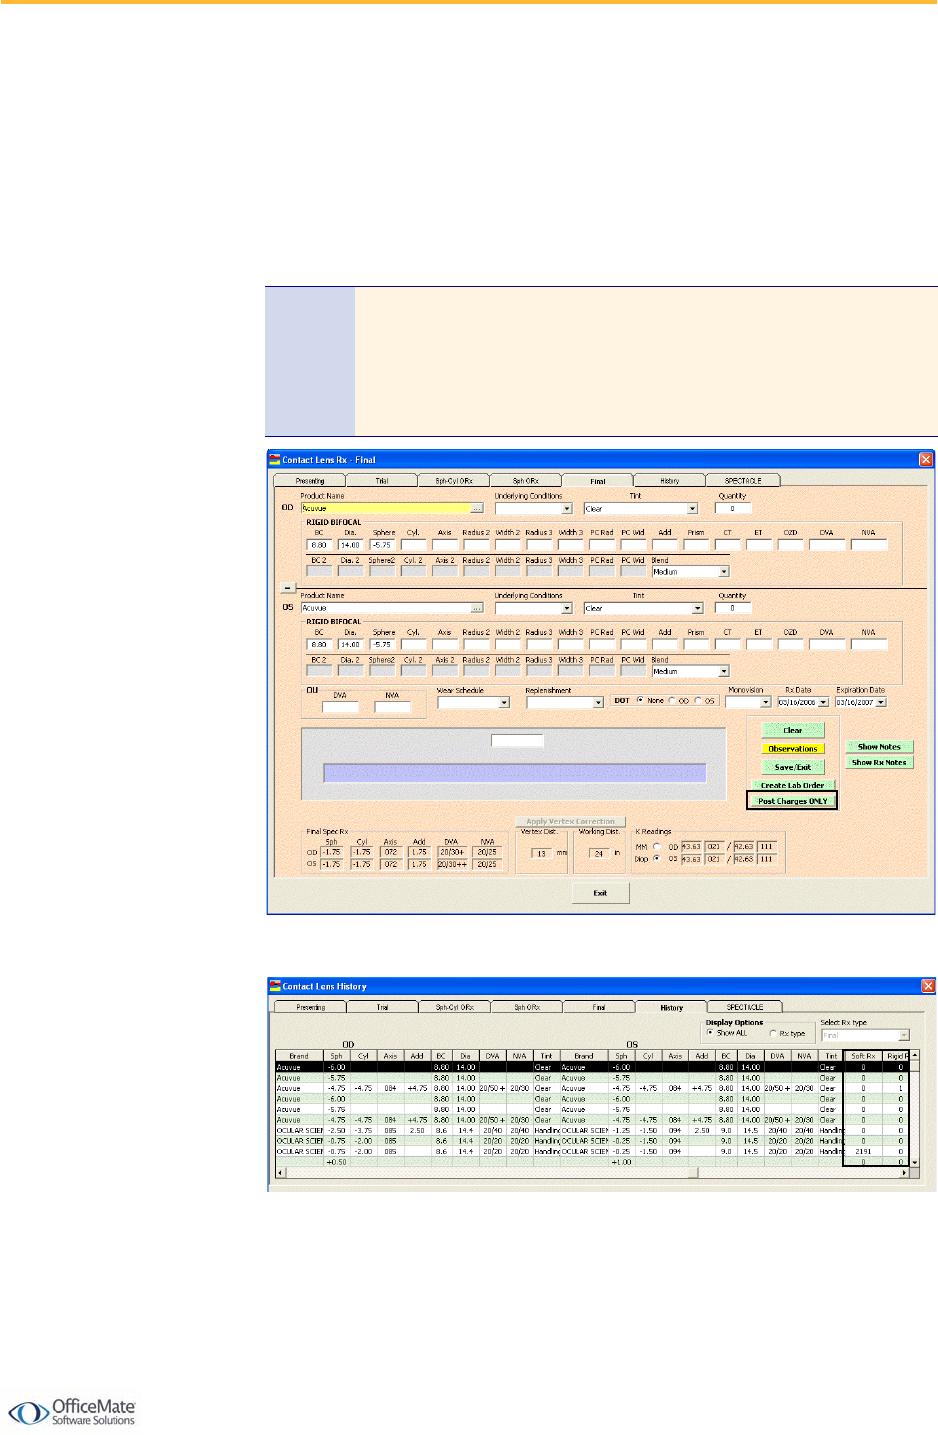Close the Contact Lens Rx - Final window

925,459
